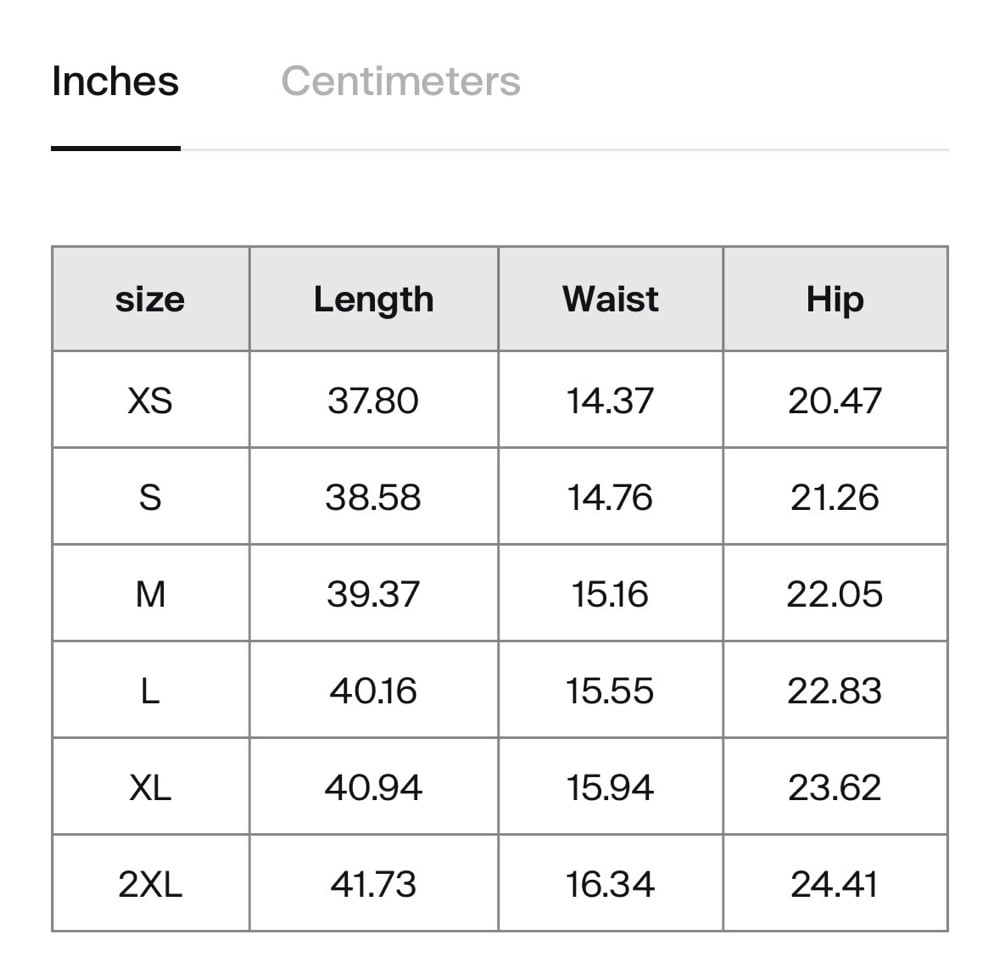Click the L length value 40.16

pos(373,691)
